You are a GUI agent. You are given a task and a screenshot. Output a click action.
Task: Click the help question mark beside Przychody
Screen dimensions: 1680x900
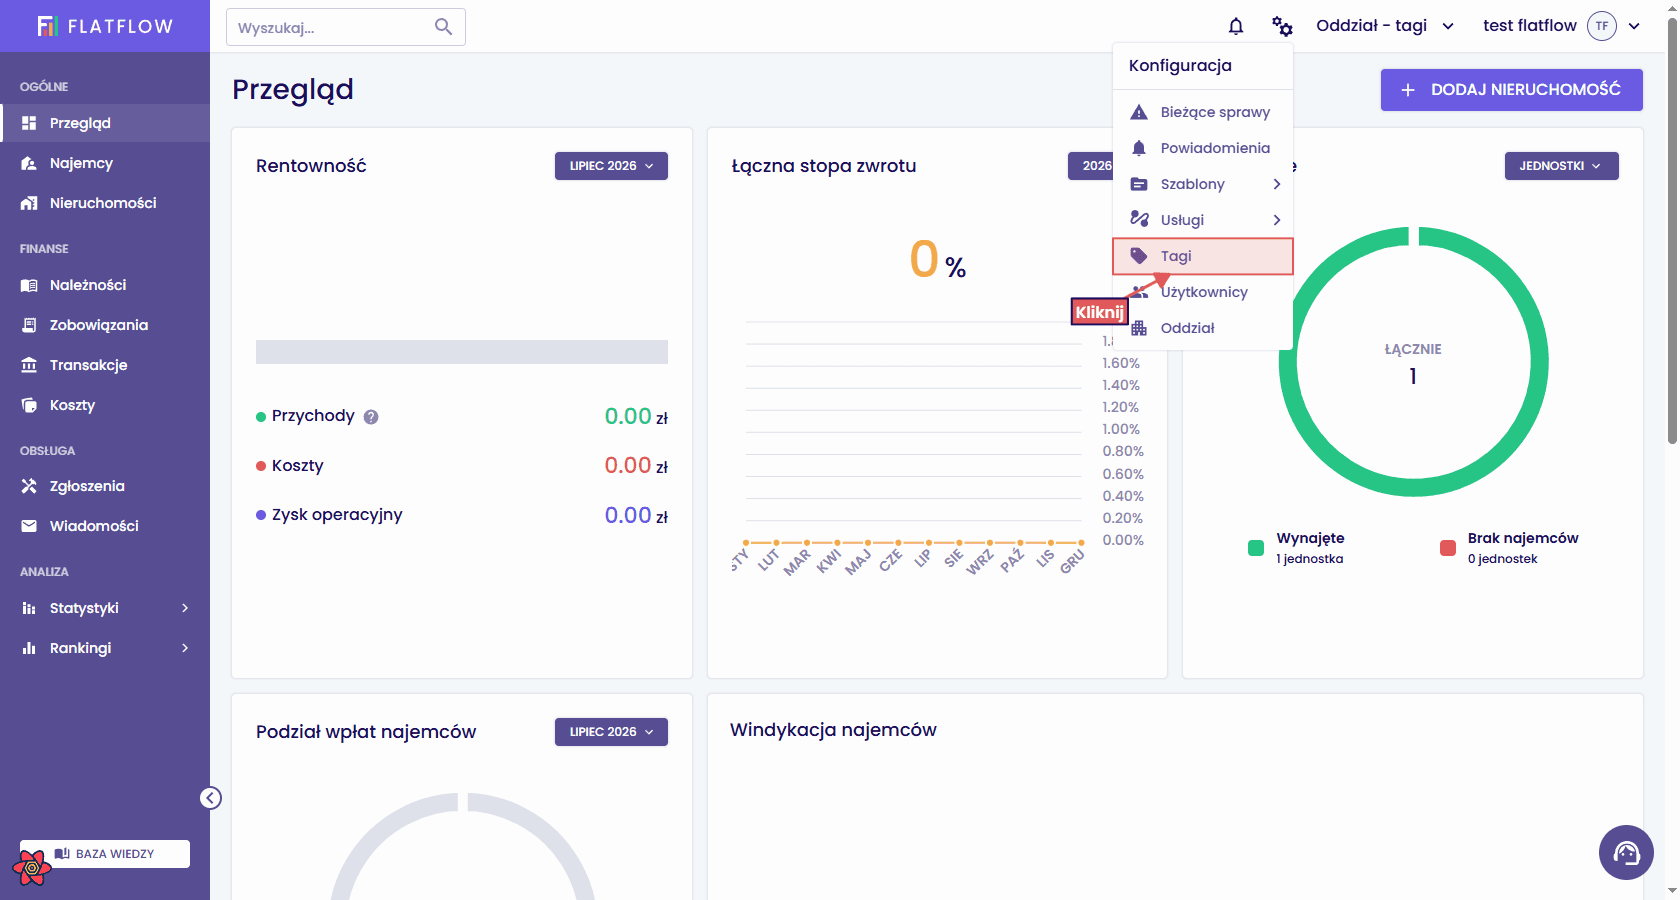point(371,417)
